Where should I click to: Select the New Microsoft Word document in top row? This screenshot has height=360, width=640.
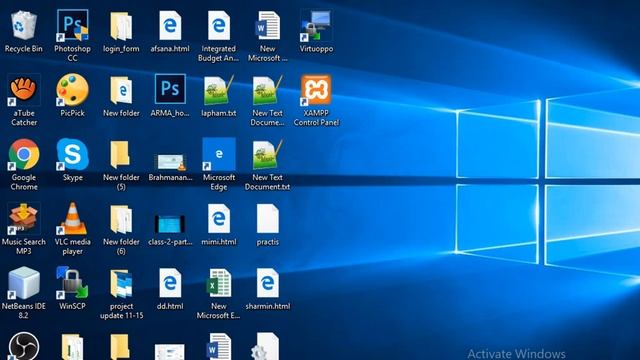tap(268, 26)
